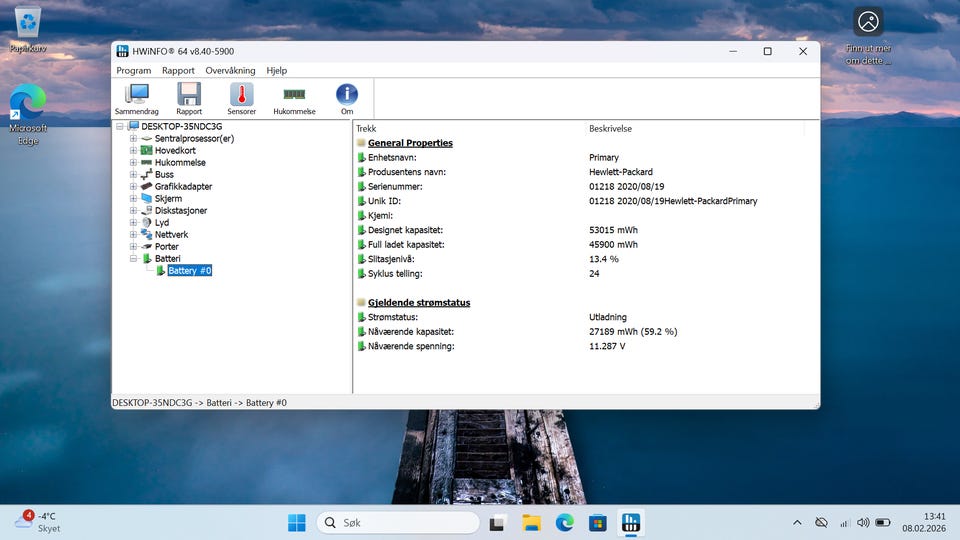Click the Hukommelse memory toolbar icon

[x=294, y=98]
